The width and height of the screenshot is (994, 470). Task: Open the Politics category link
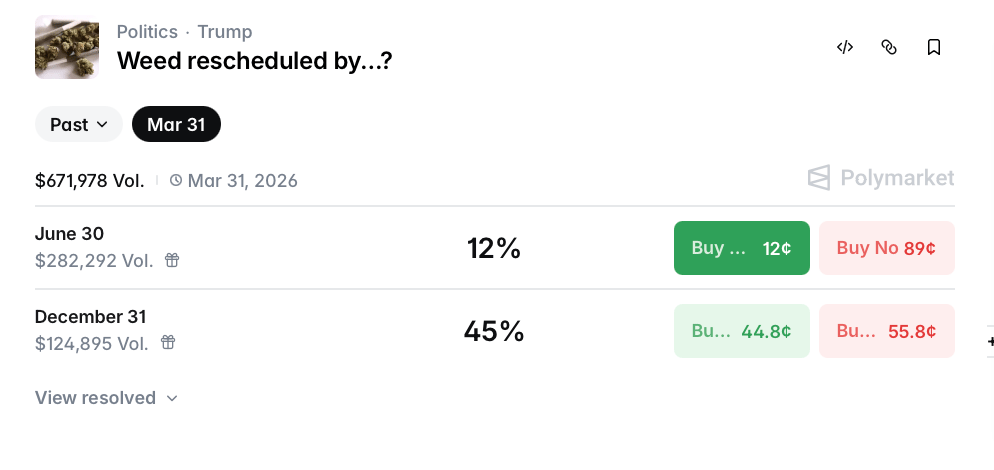[147, 32]
